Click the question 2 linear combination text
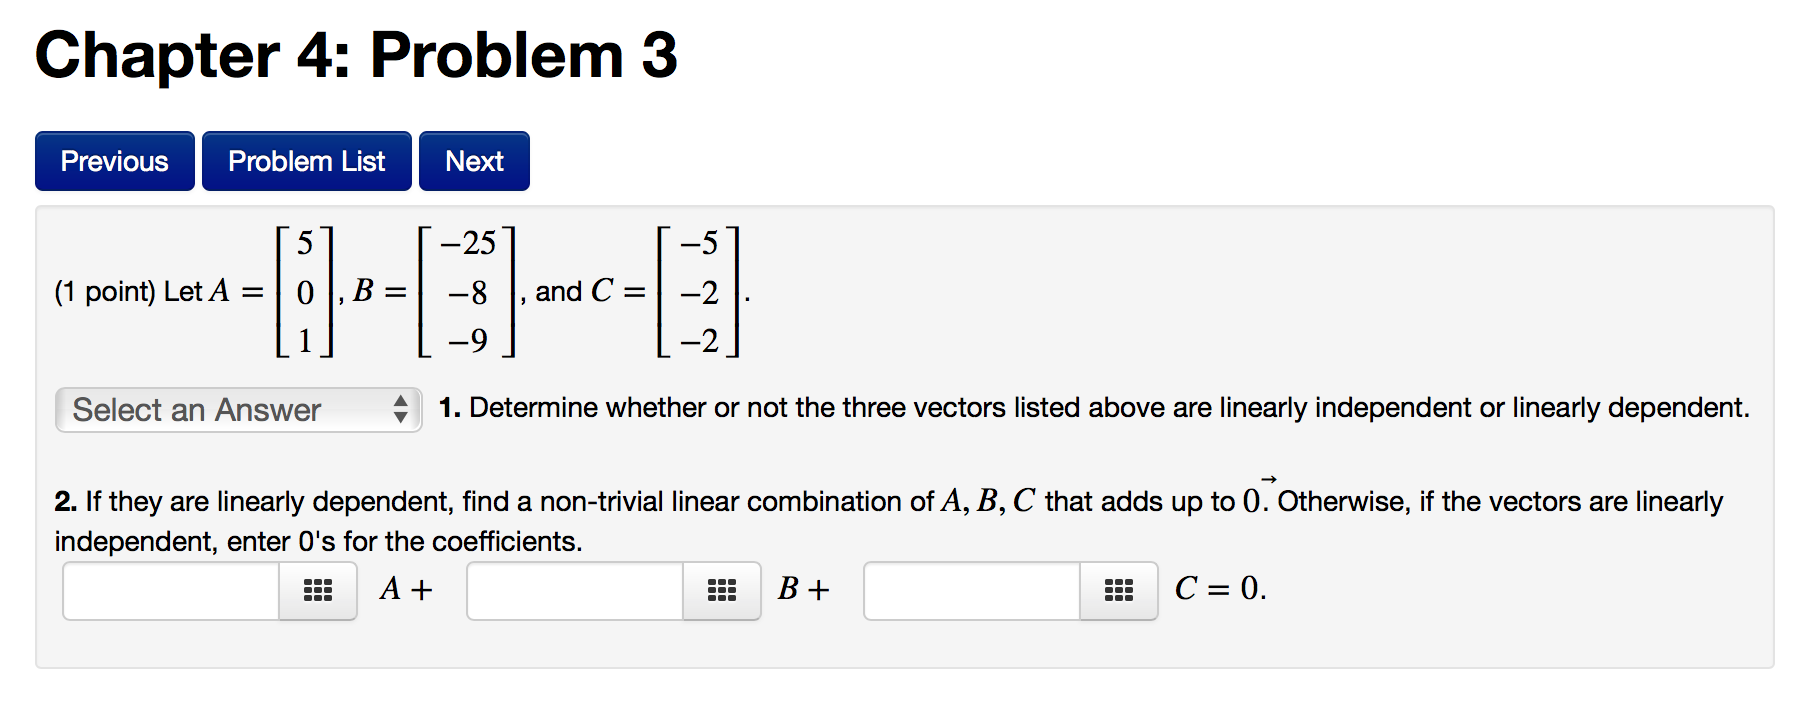The image size is (1818, 710). (x=889, y=519)
